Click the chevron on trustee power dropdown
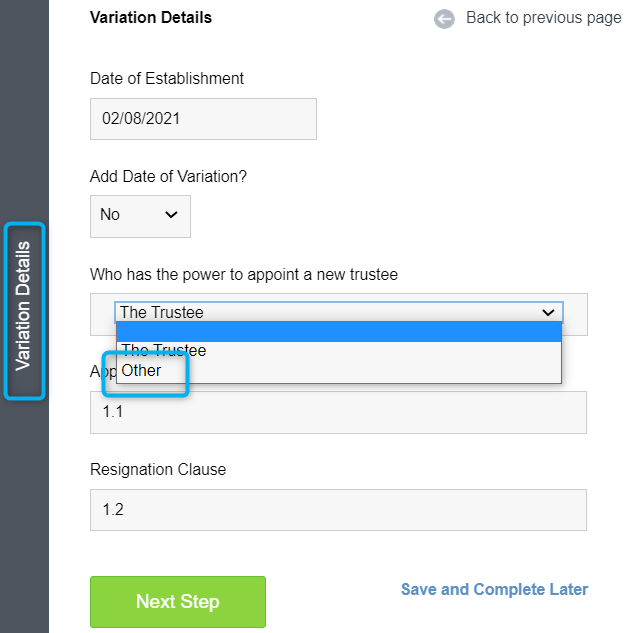The image size is (634, 633). [548, 312]
